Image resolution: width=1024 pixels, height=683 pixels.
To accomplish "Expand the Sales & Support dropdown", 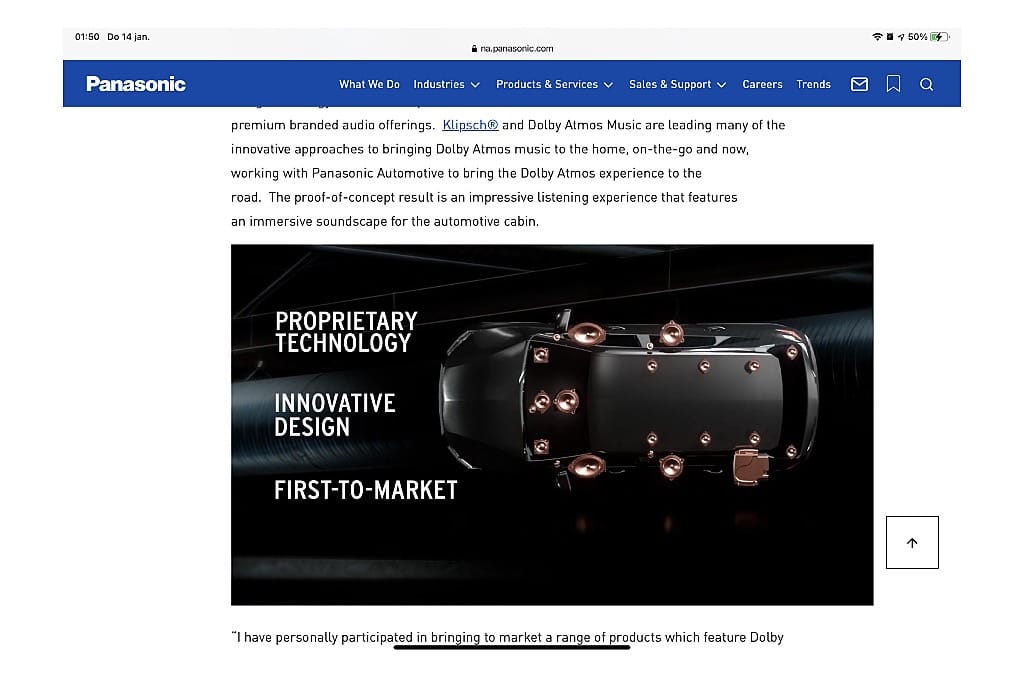I will tap(677, 84).
